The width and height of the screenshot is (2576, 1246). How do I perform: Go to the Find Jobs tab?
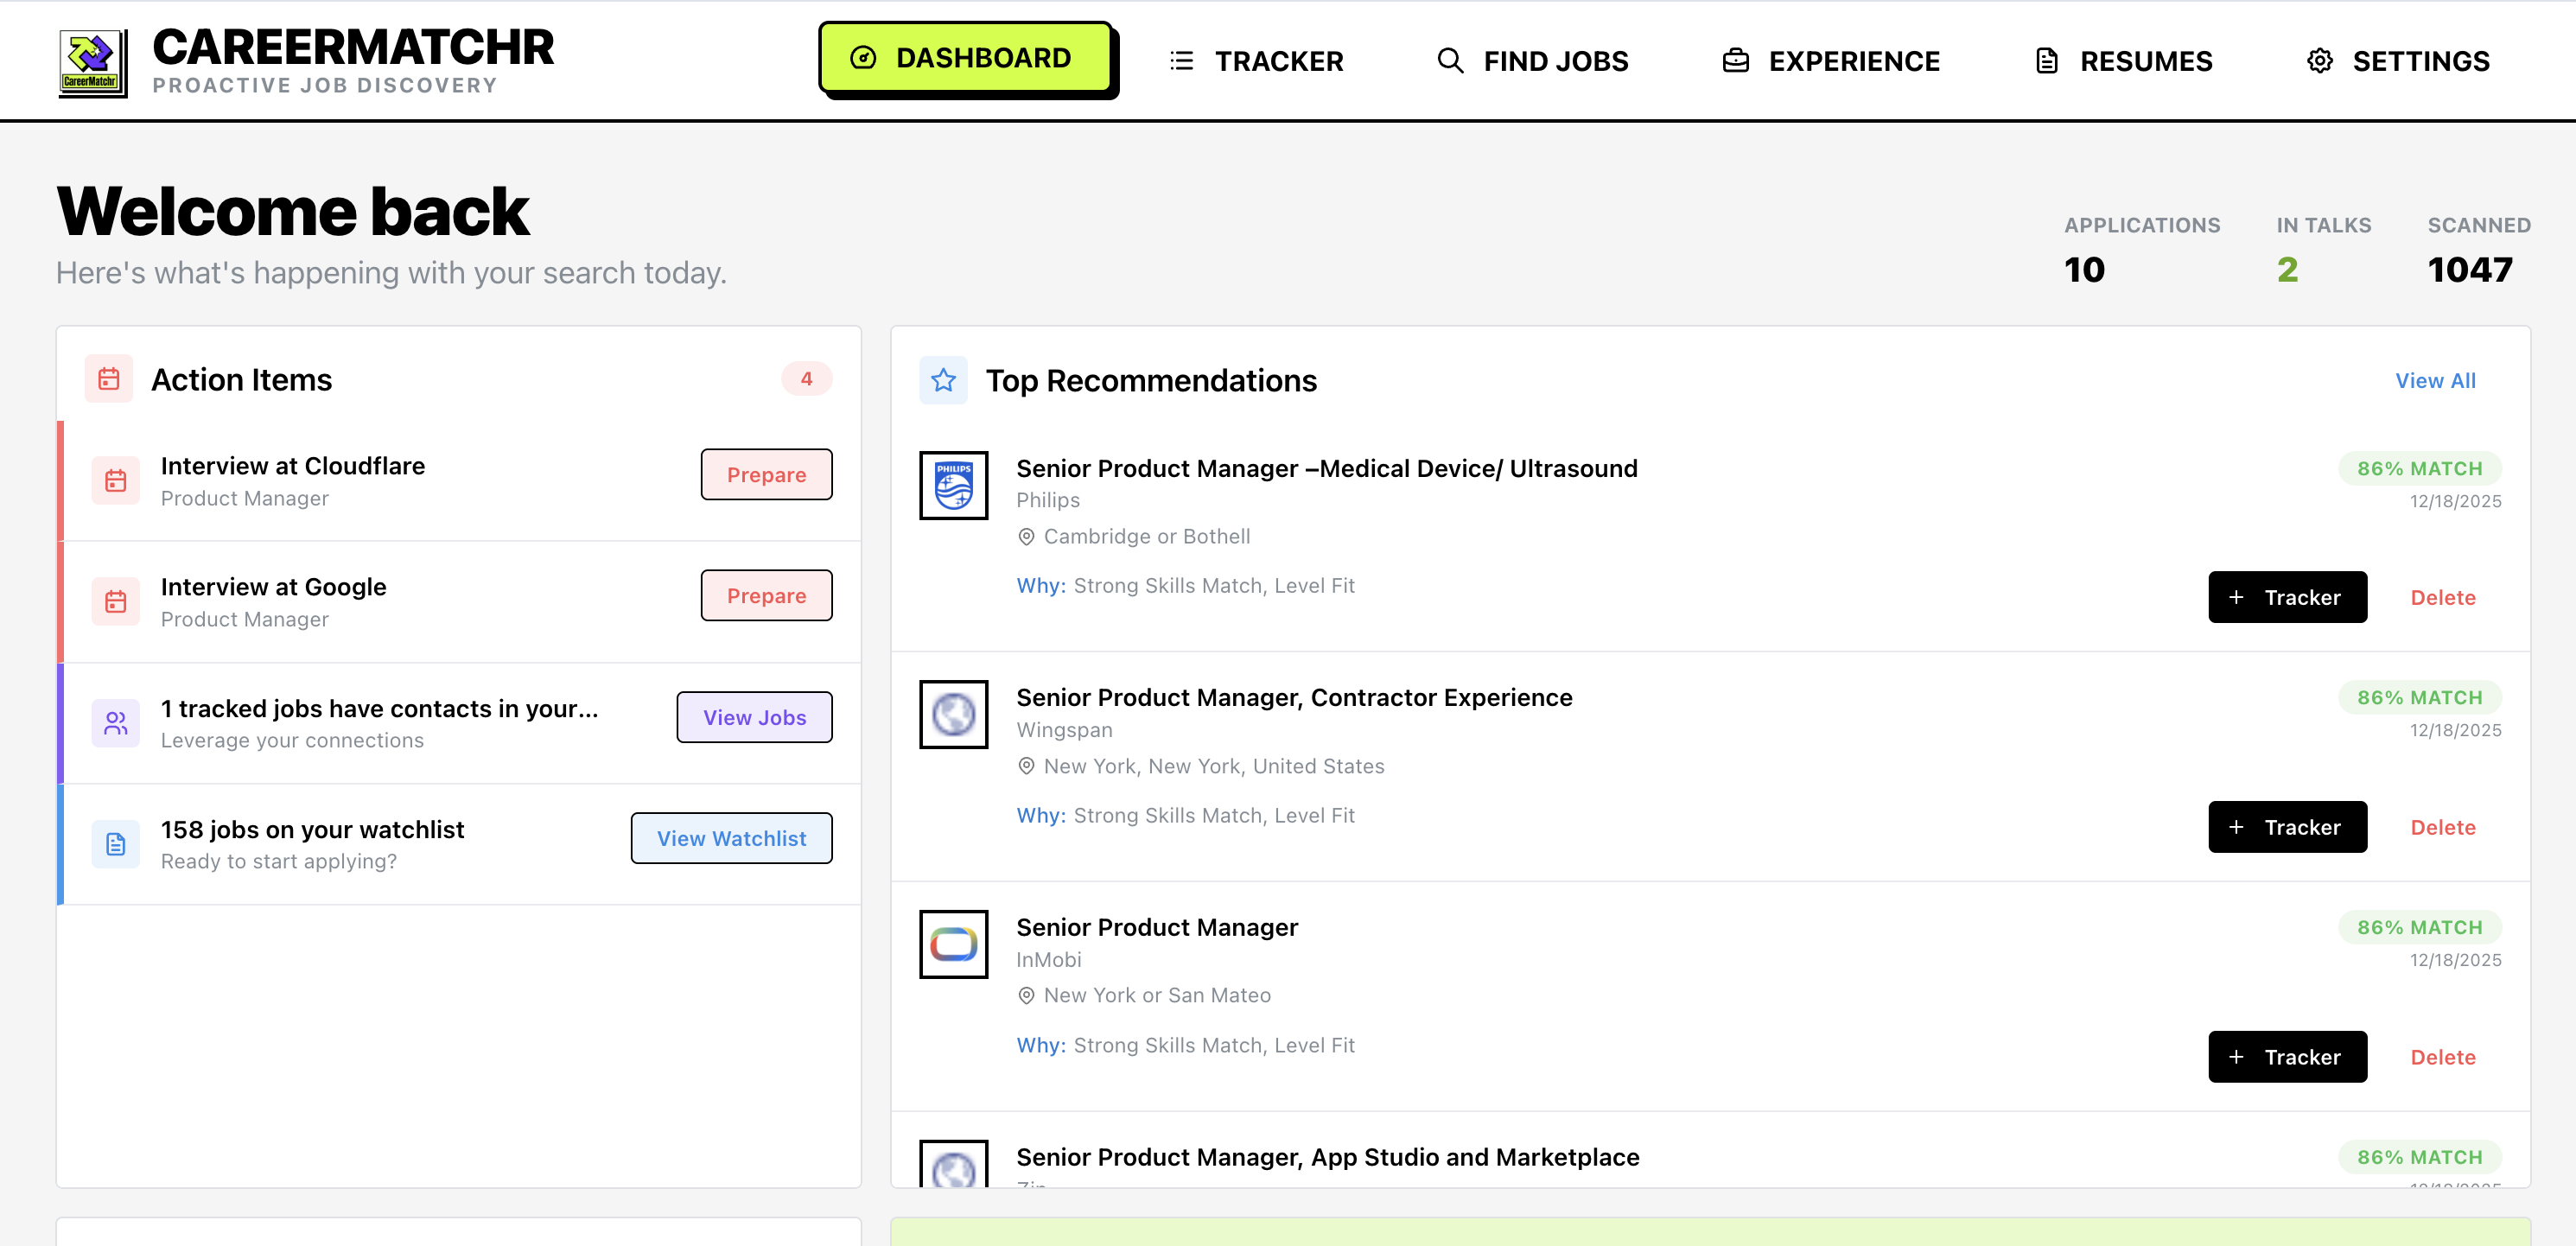click(x=1532, y=61)
